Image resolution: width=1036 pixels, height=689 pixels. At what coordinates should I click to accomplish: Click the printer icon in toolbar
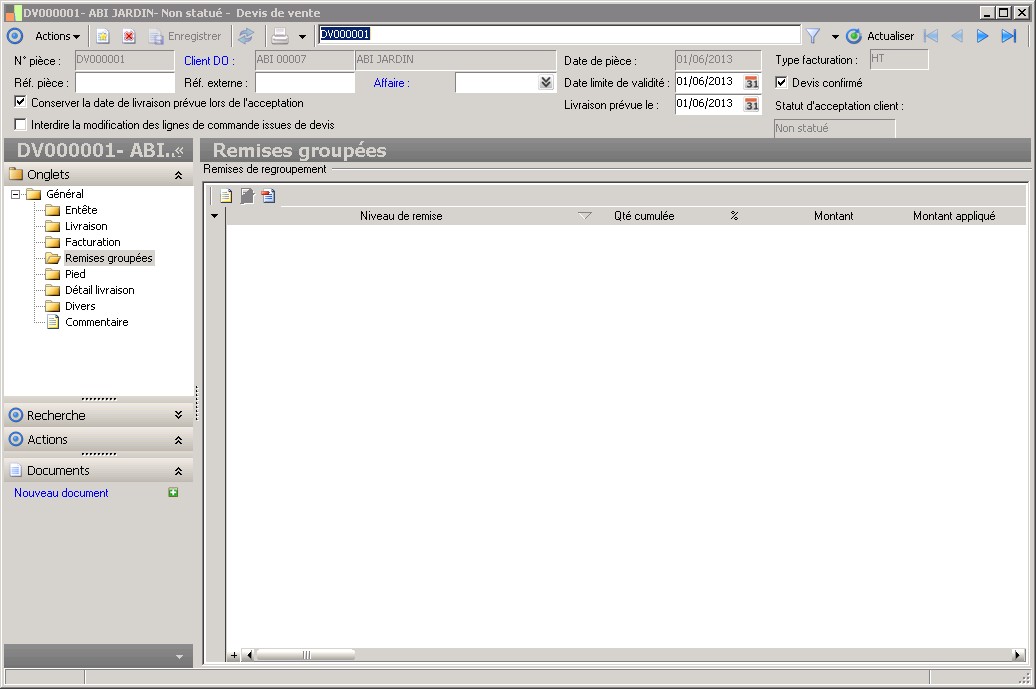281,36
